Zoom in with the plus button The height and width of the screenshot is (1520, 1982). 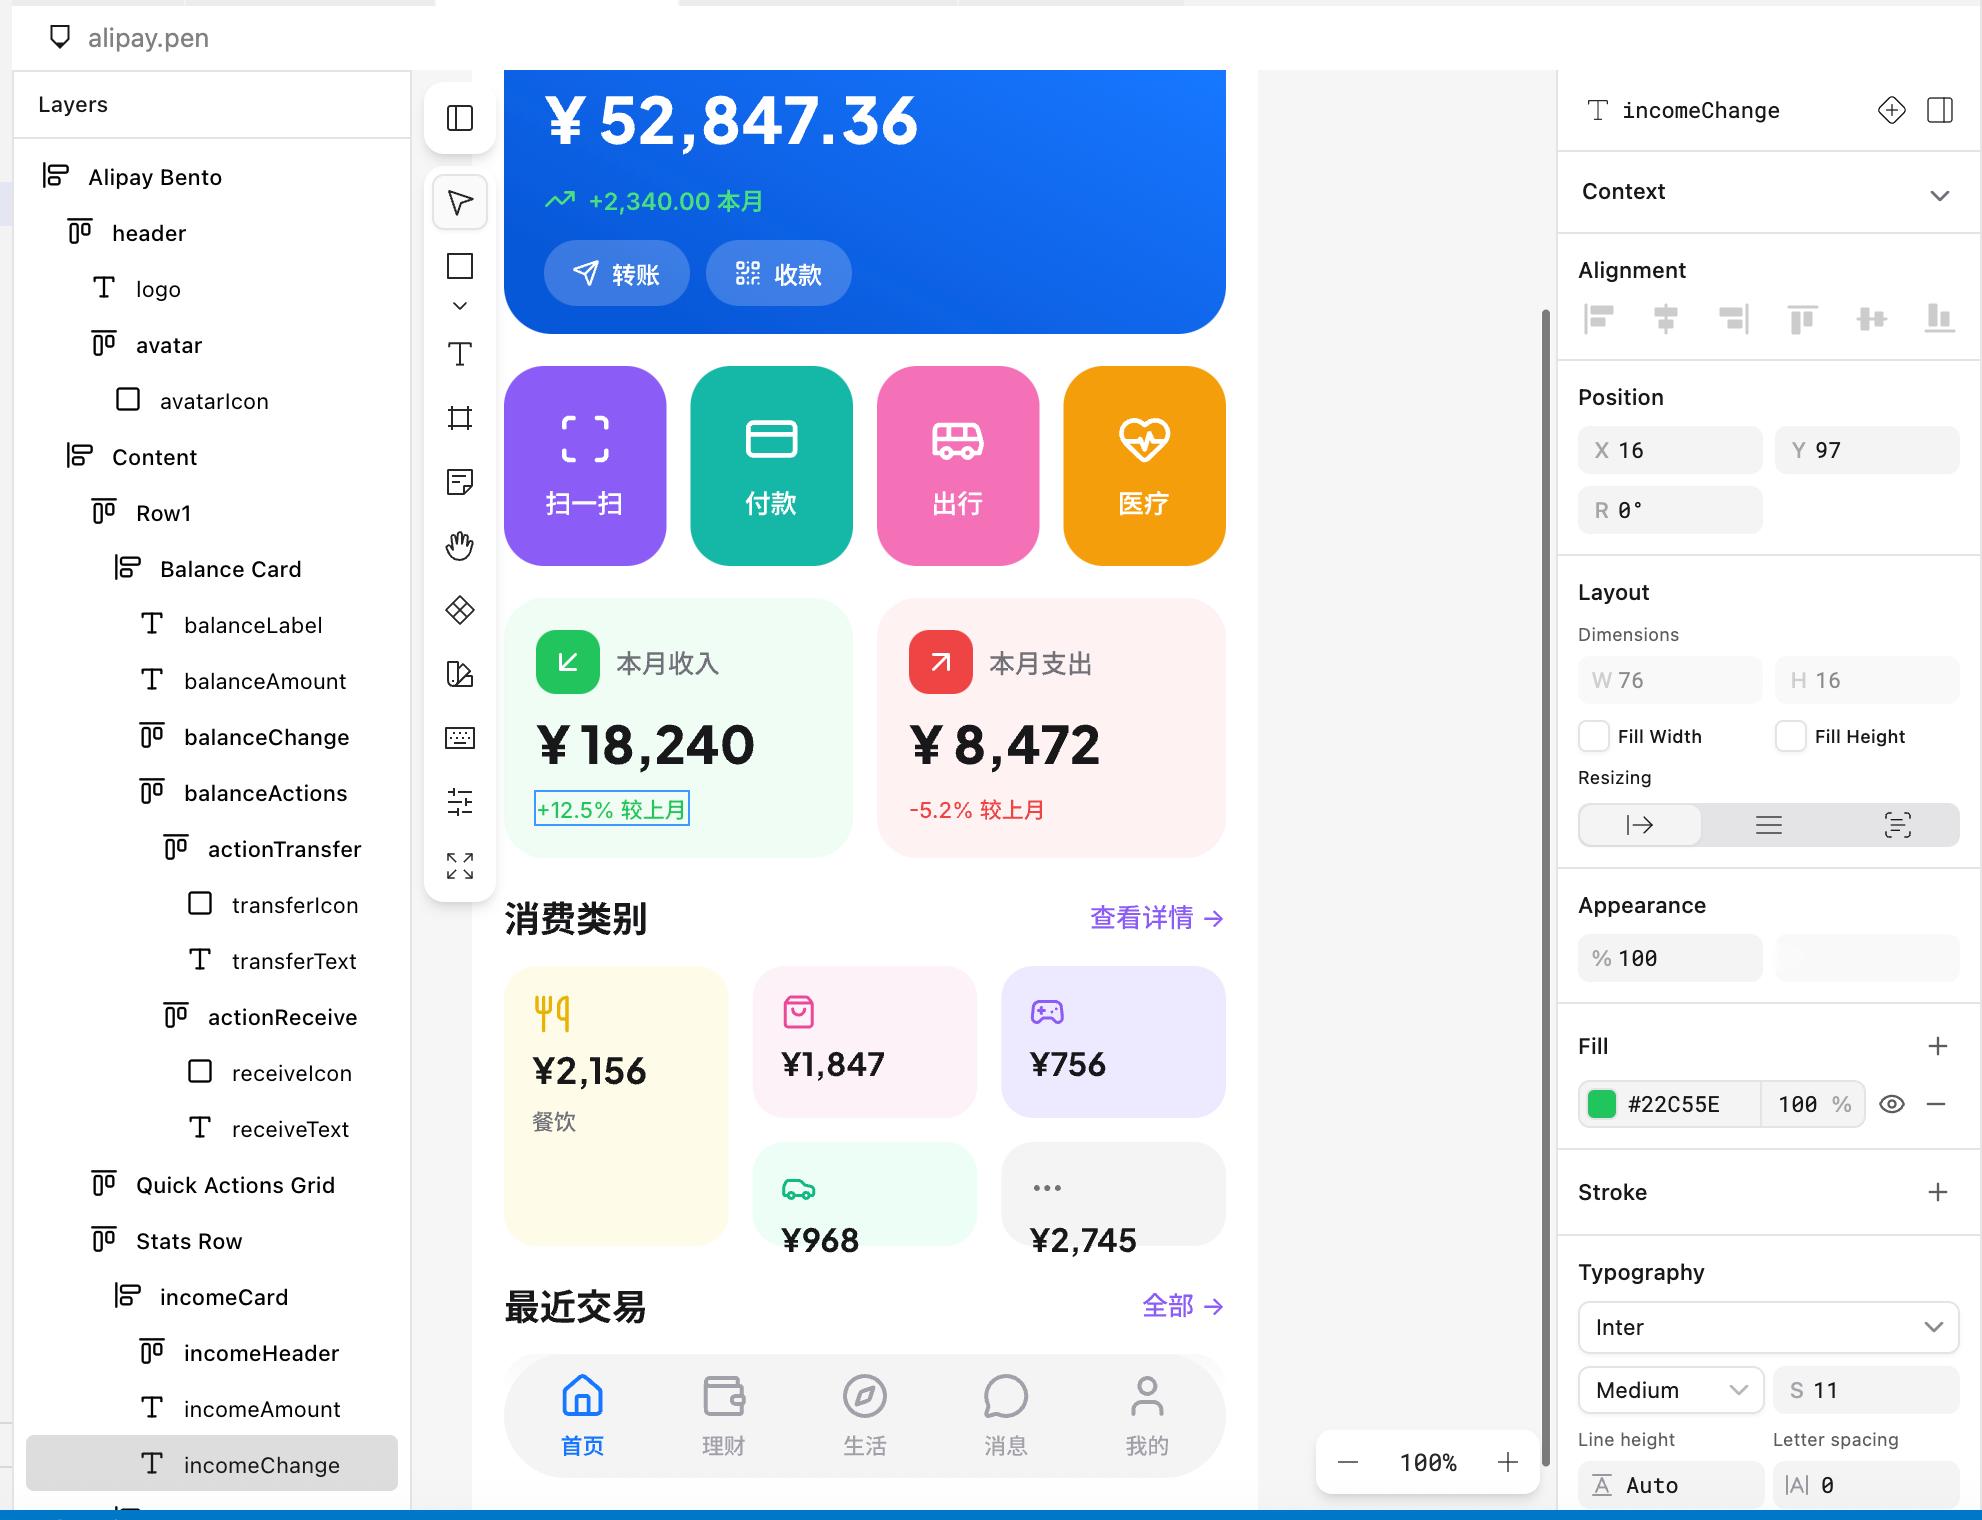point(1507,1462)
